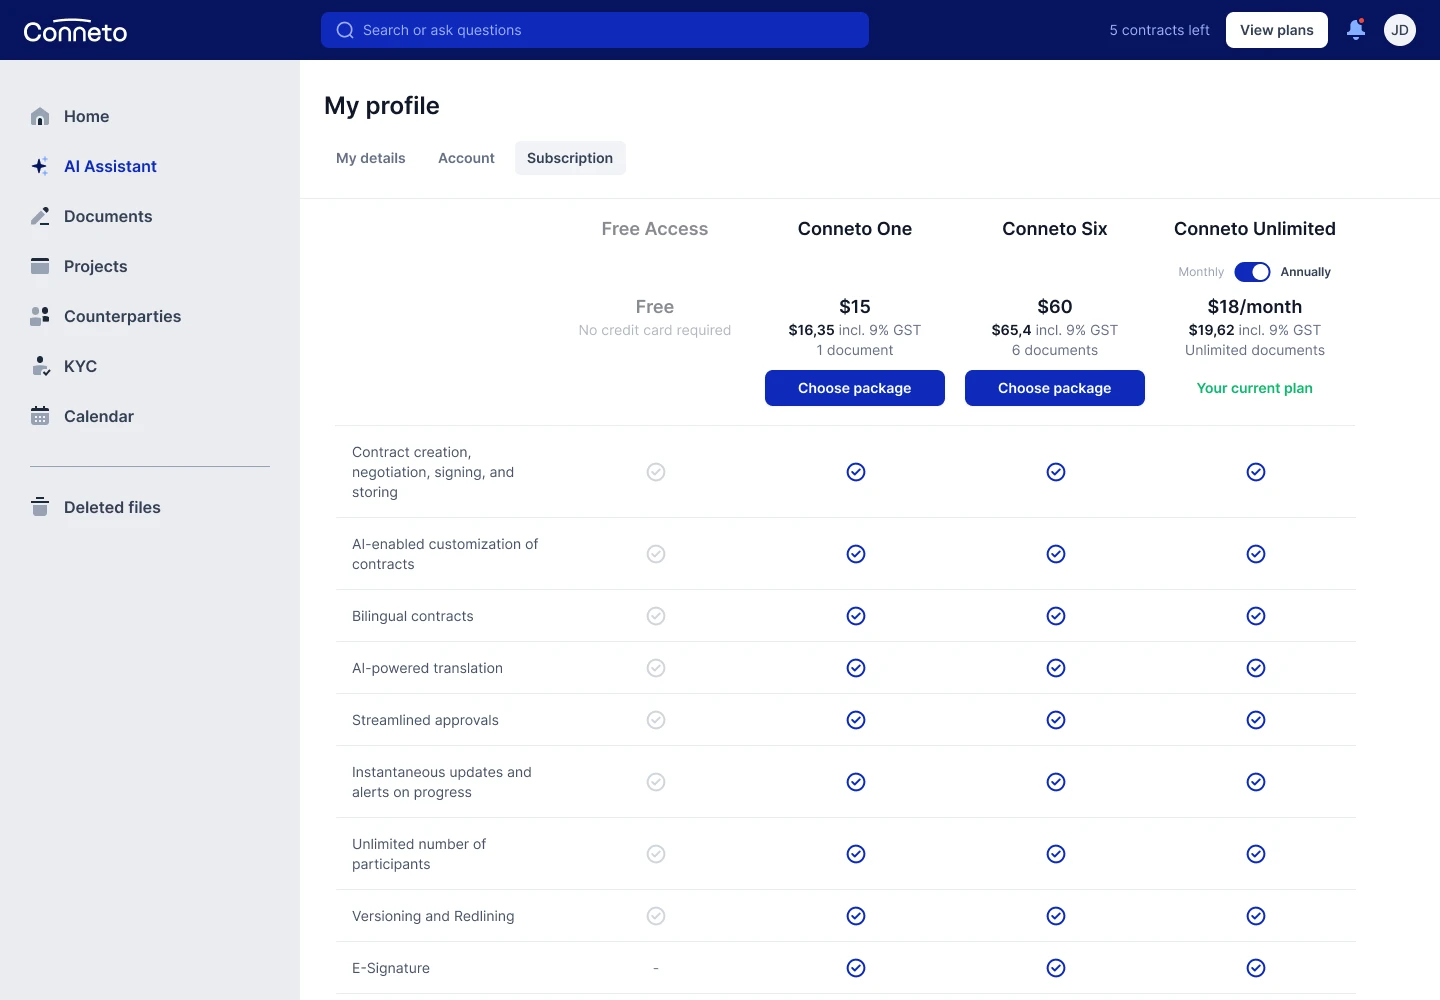The width and height of the screenshot is (1440, 1000).
Task: Click Conneto Unlimited check for Streamlined approvals
Action: click(x=1256, y=720)
